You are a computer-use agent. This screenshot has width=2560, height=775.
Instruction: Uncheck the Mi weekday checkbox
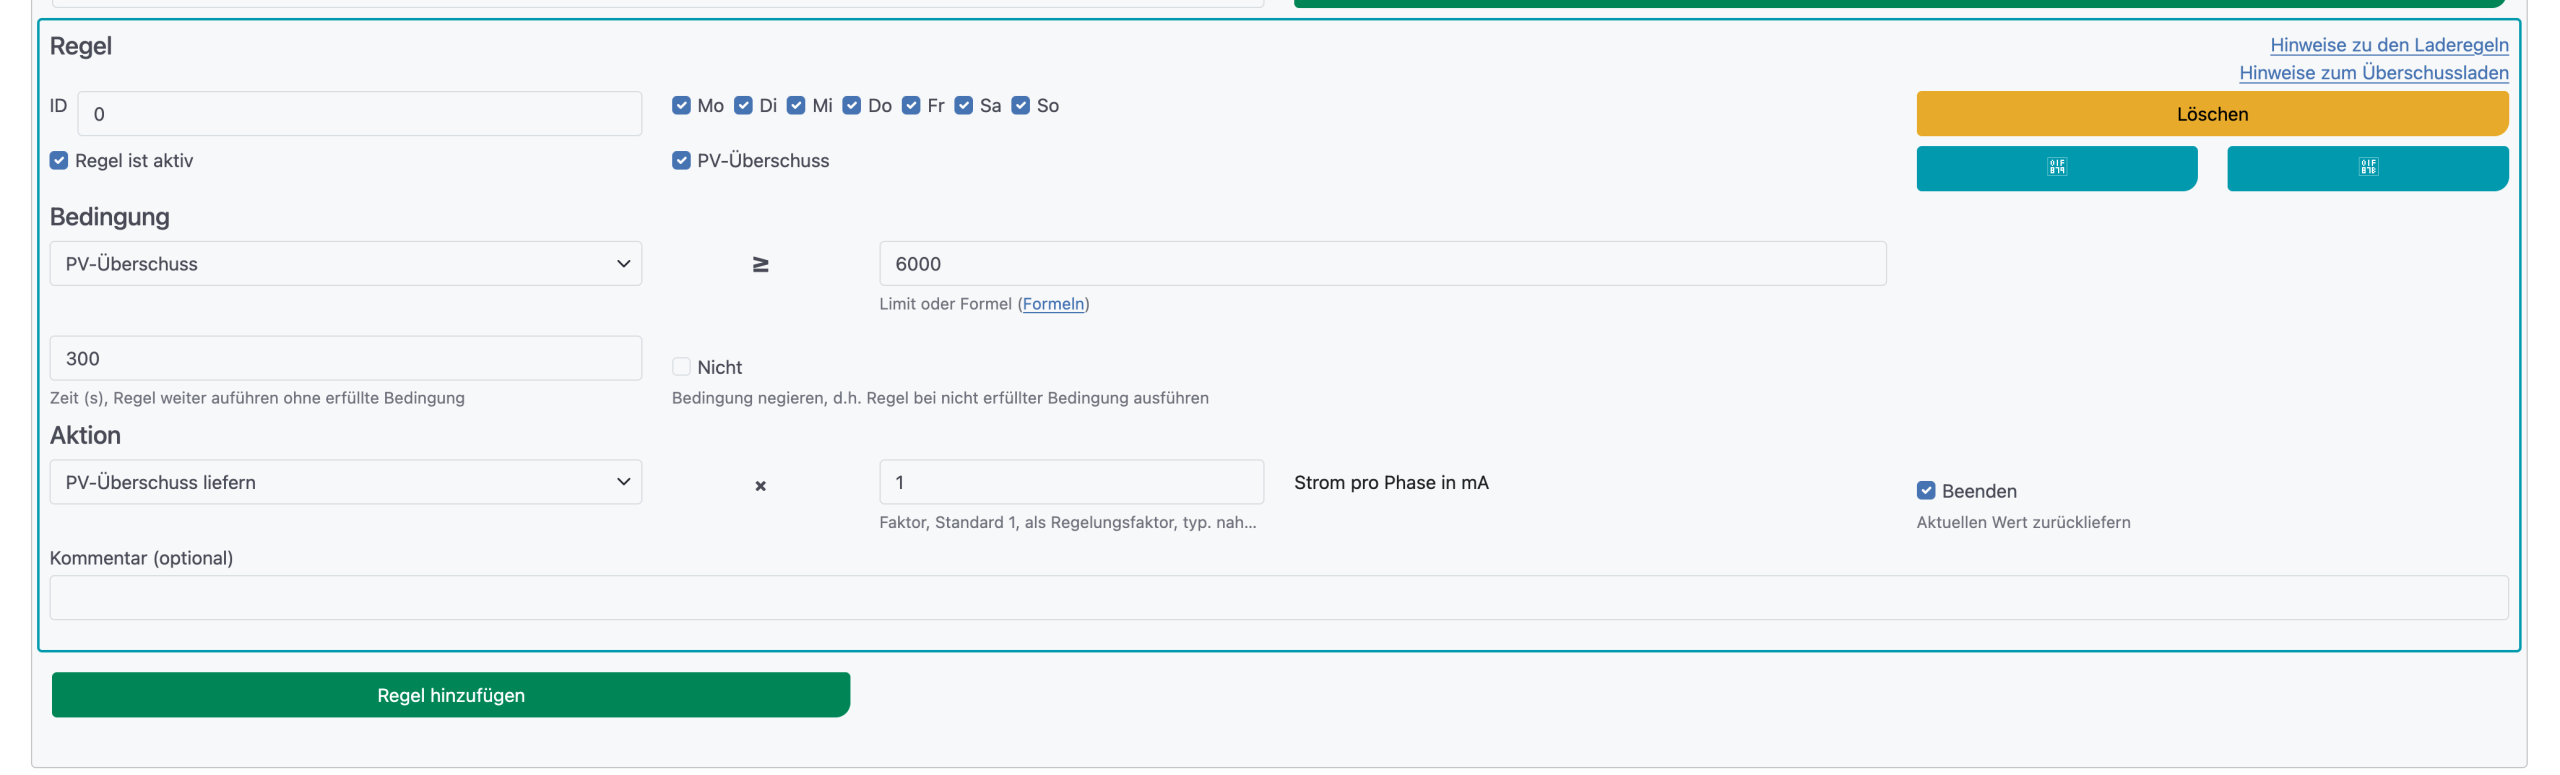[x=796, y=106]
